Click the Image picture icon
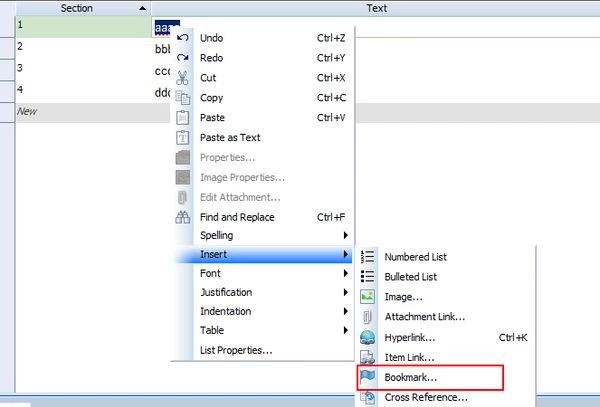Screen dimensions: 600x407 point(367,296)
